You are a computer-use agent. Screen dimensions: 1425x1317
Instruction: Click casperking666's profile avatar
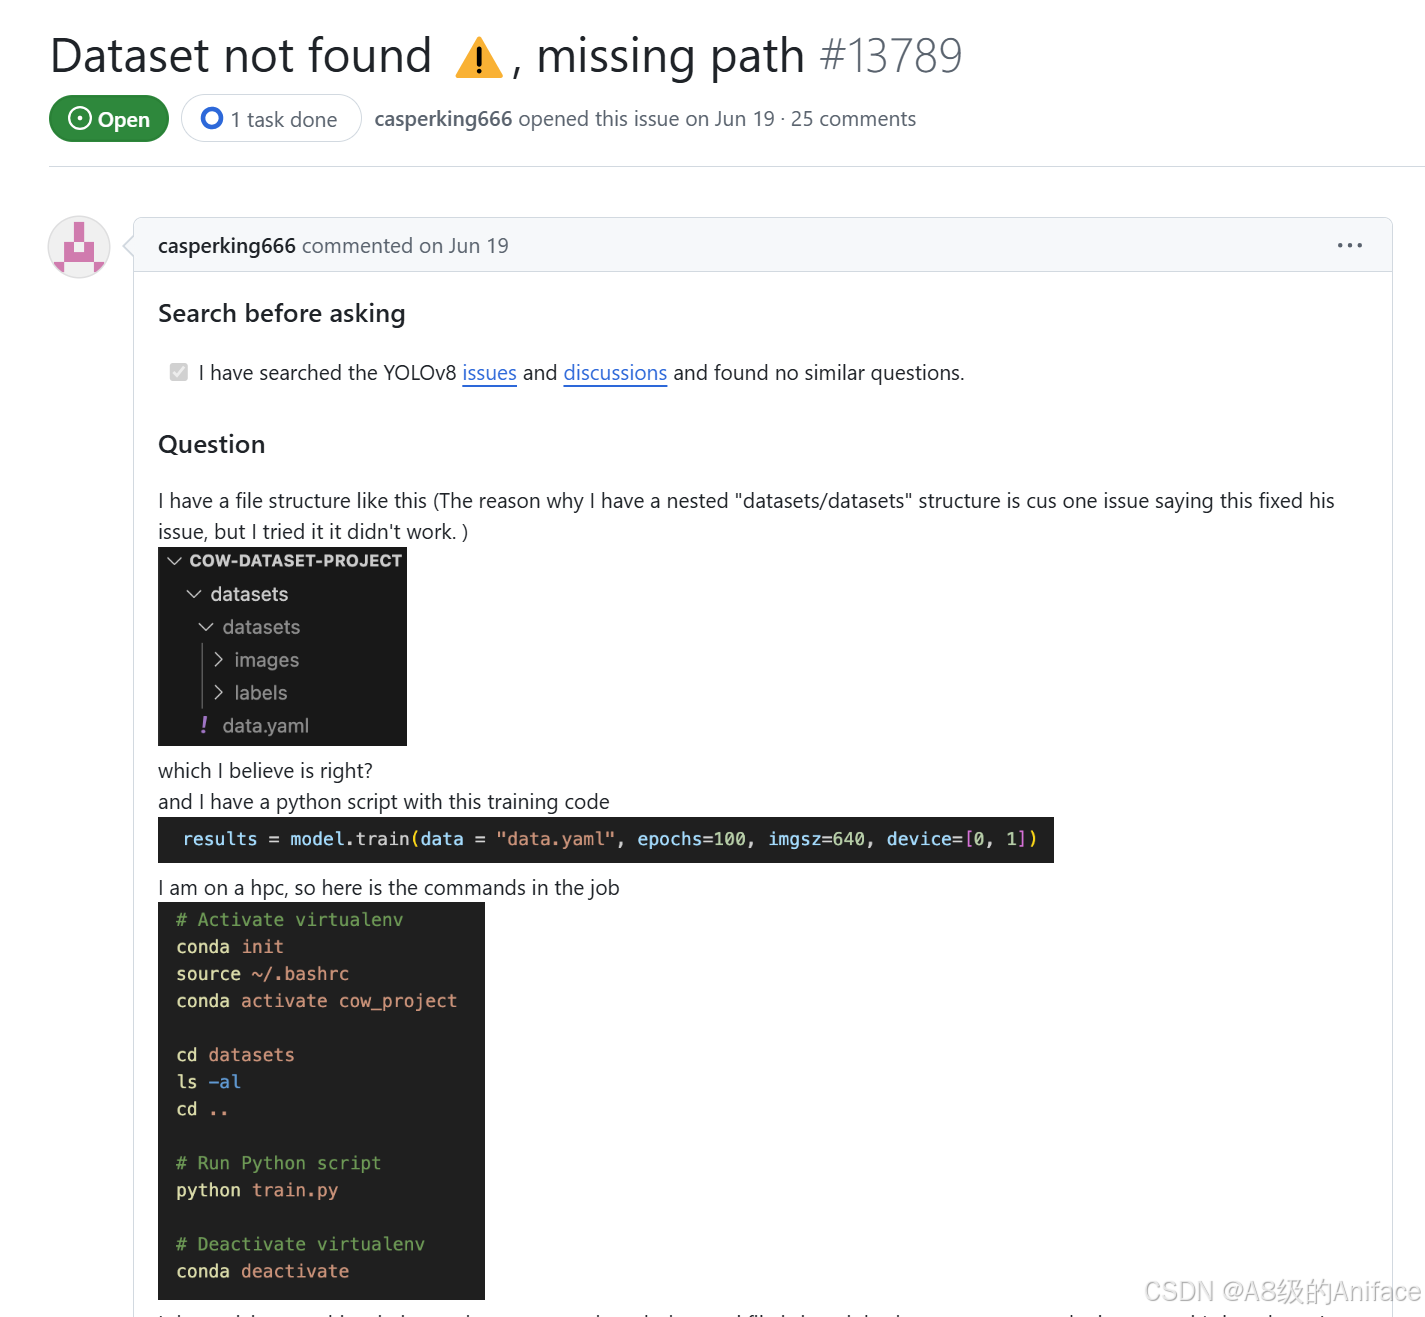78,247
